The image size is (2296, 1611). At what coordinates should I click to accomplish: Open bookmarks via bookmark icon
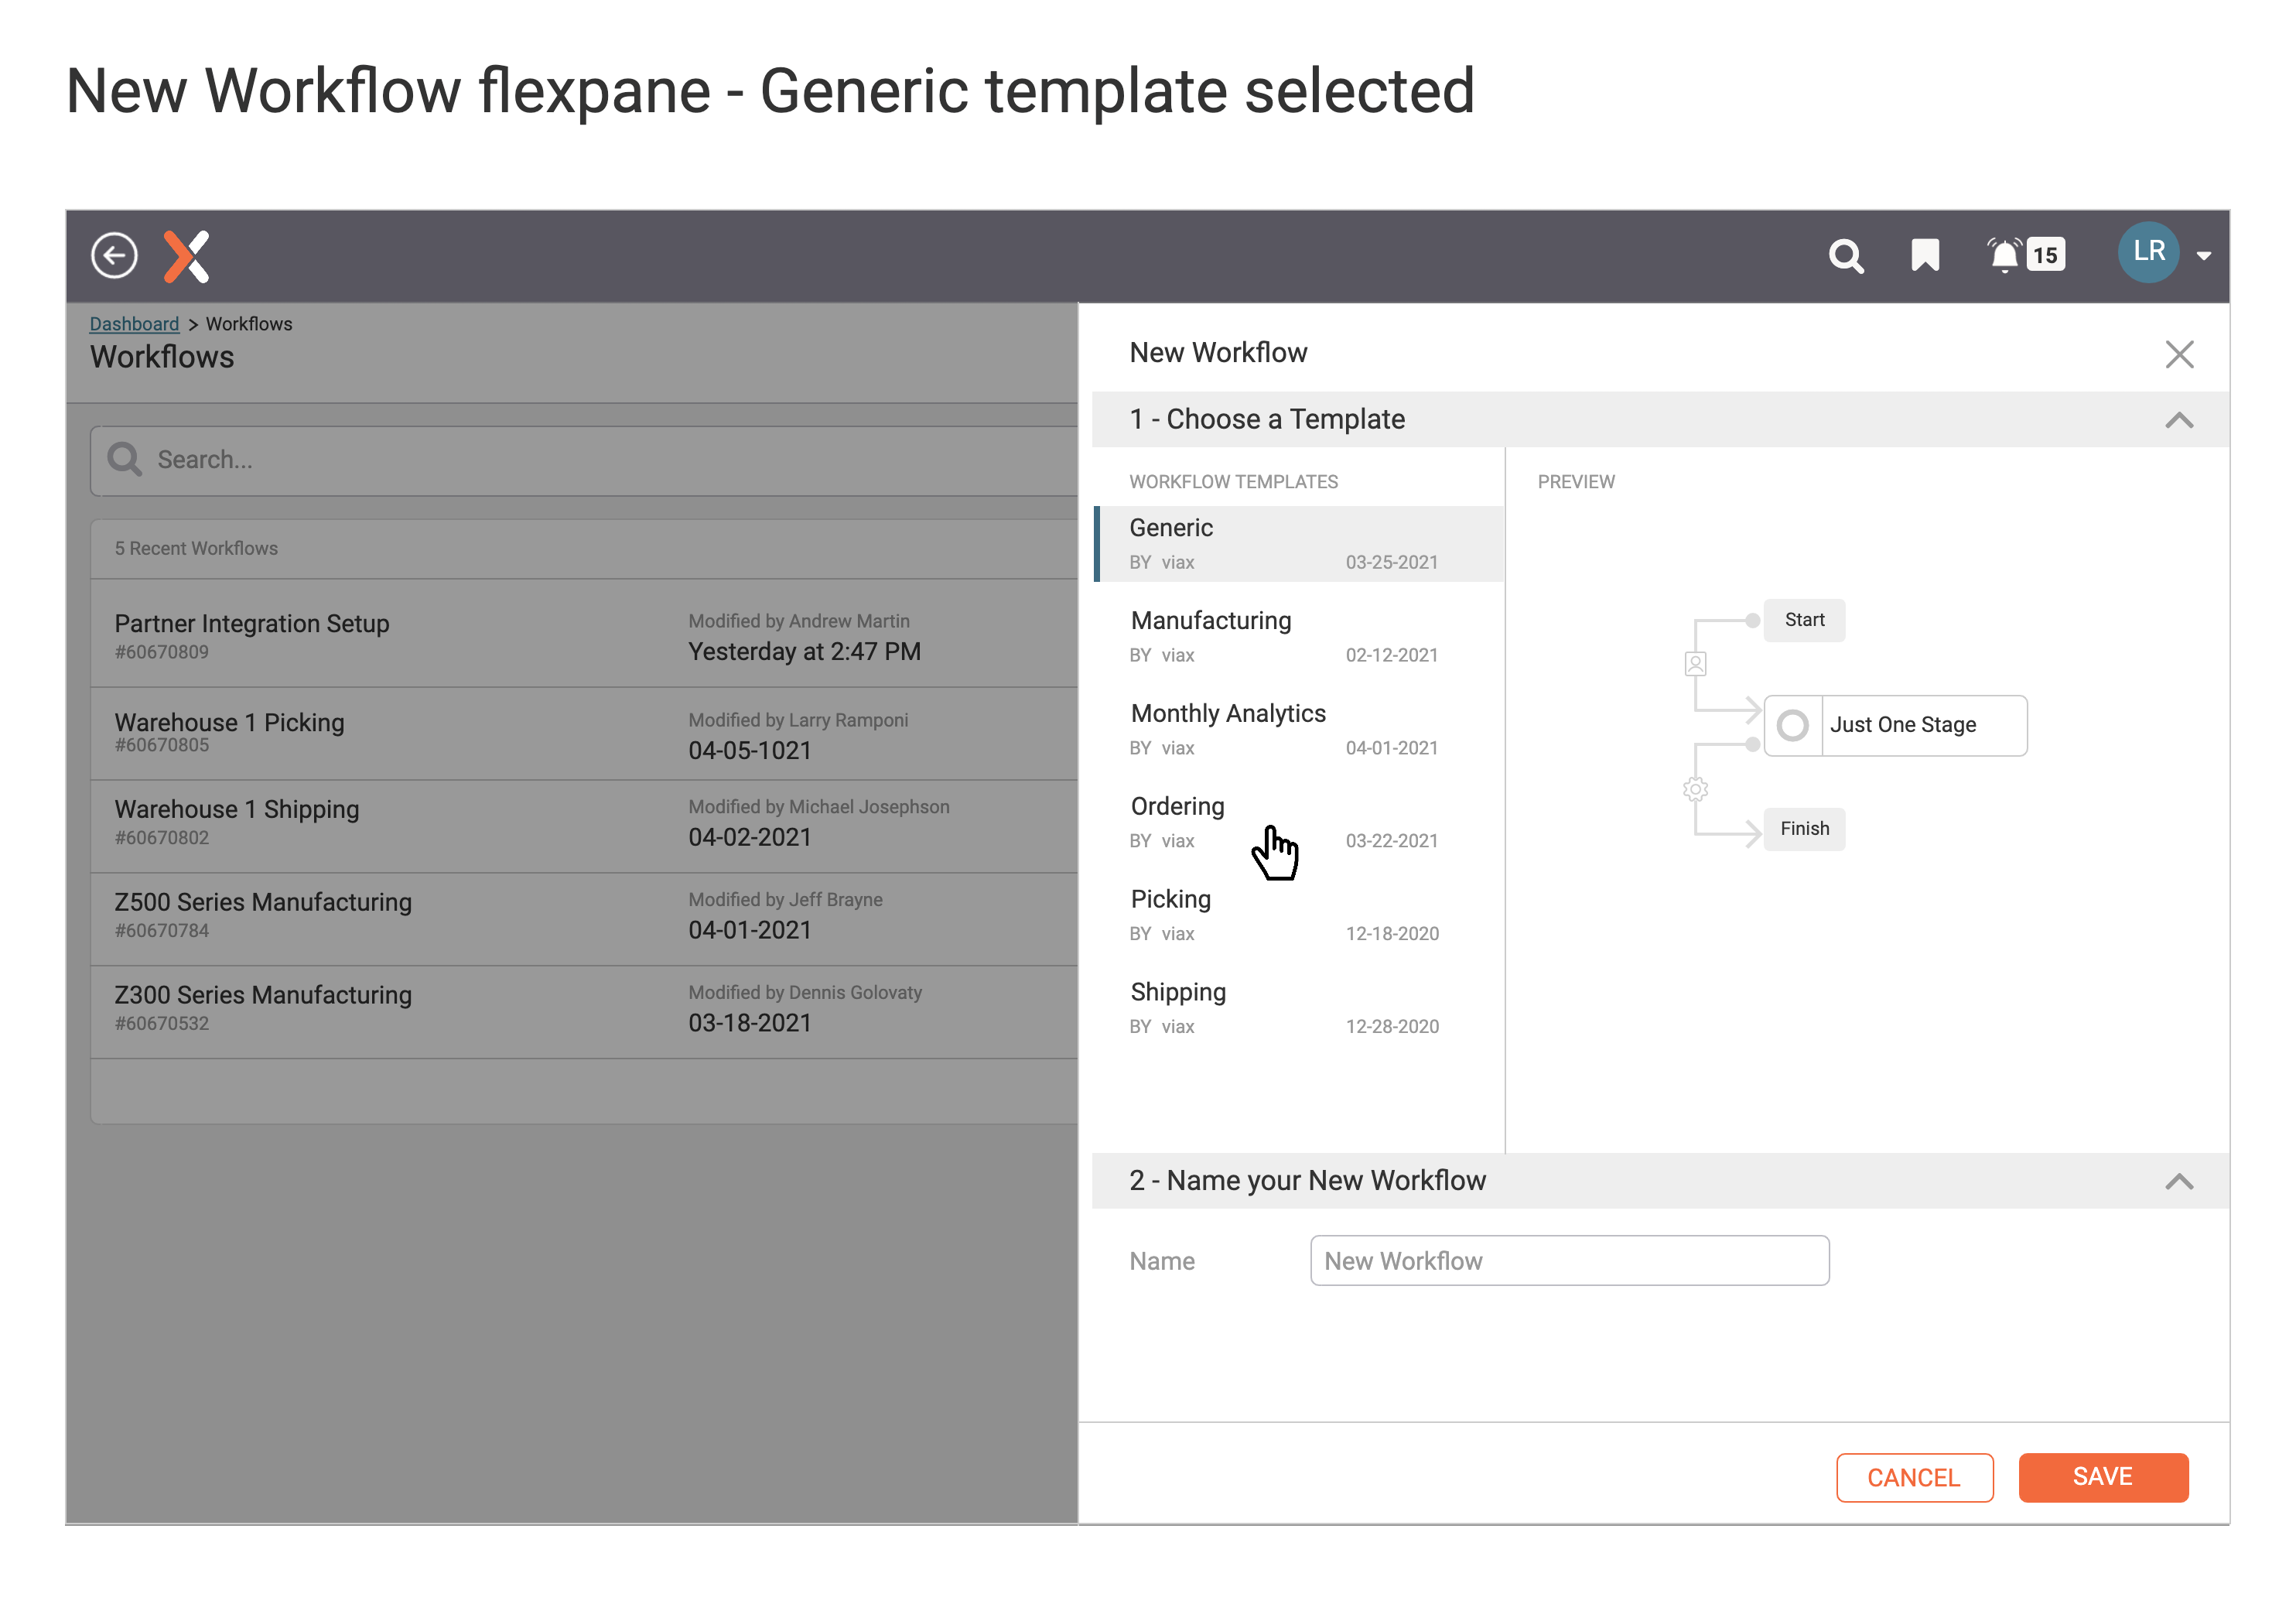tap(1925, 255)
